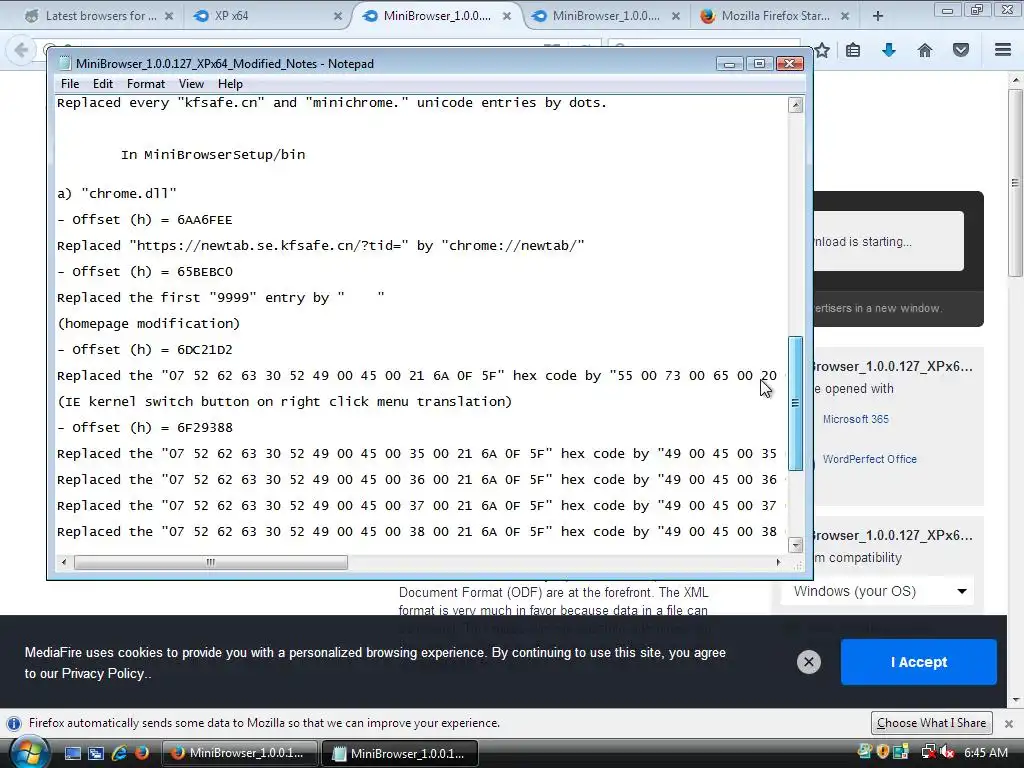Screen dimensions: 1024x768
Task: Open the Windows Start menu orb
Action: click(x=28, y=752)
